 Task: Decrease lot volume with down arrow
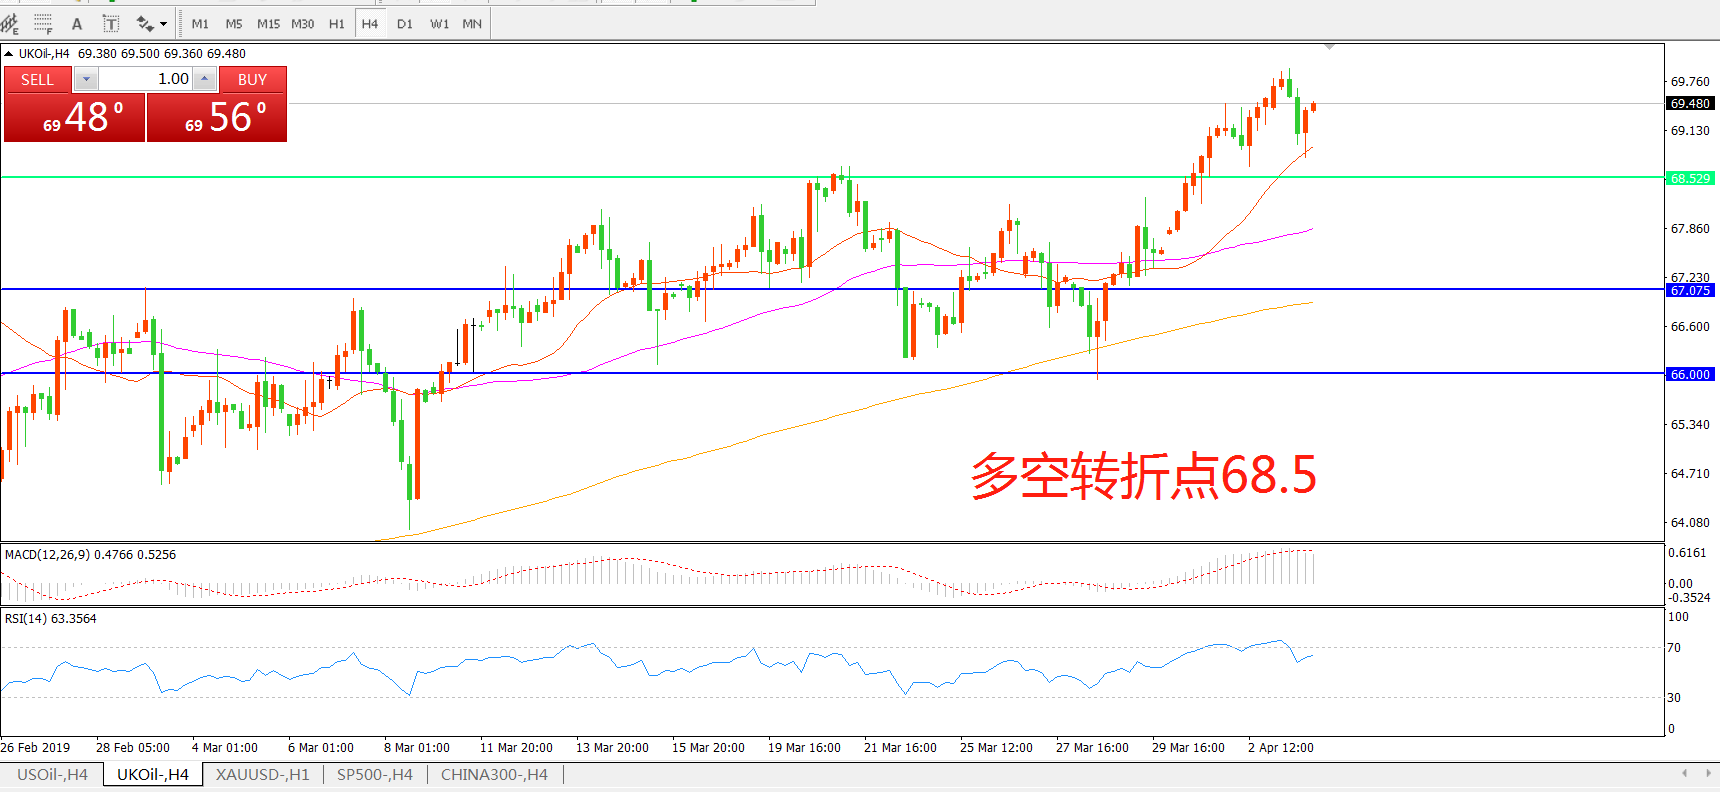tap(86, 79)
